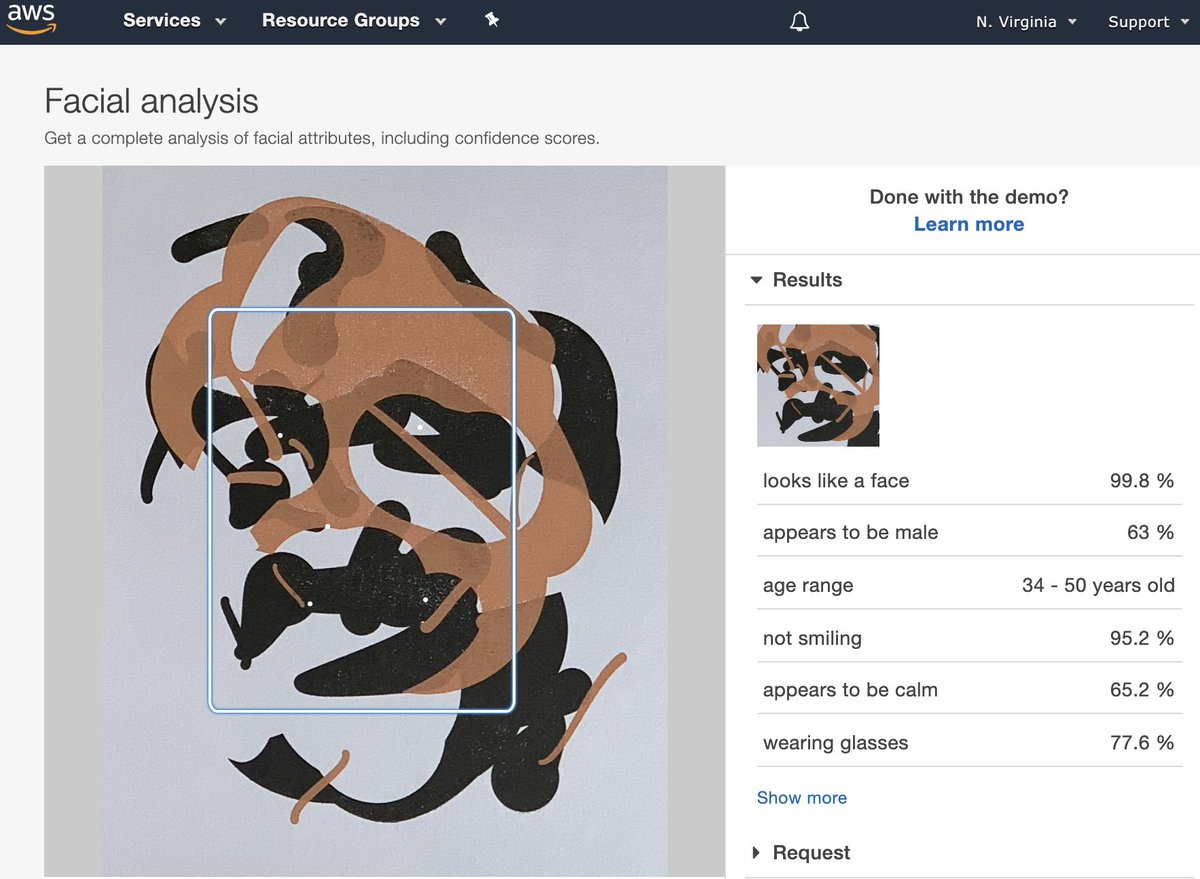The image size is (1200, 879).
Task: Open the N. Virginia region dropdown
Action: coord(1026,21)
